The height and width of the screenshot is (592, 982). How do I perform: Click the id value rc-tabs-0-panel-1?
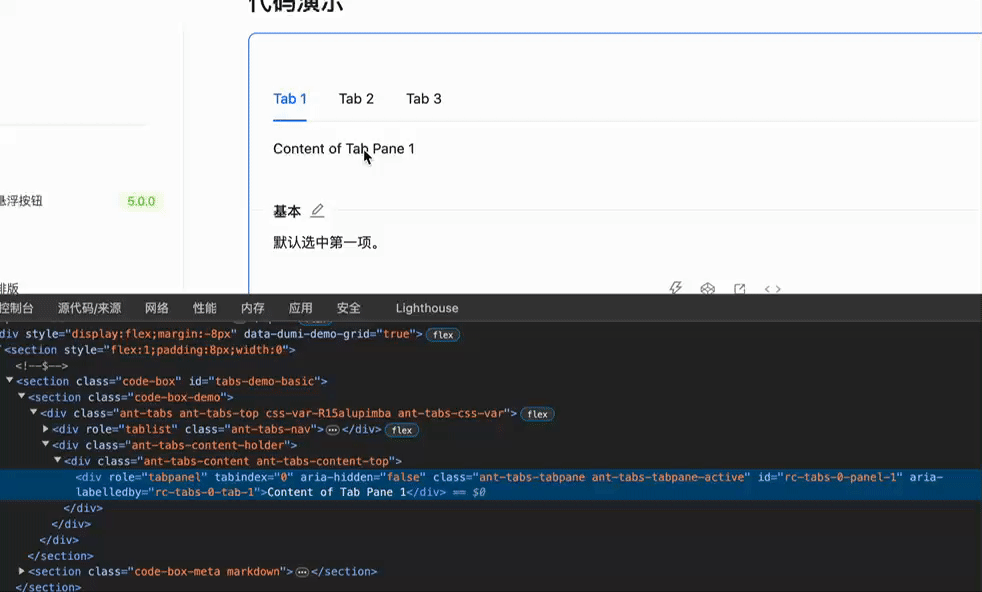click(x=842, y=477)
